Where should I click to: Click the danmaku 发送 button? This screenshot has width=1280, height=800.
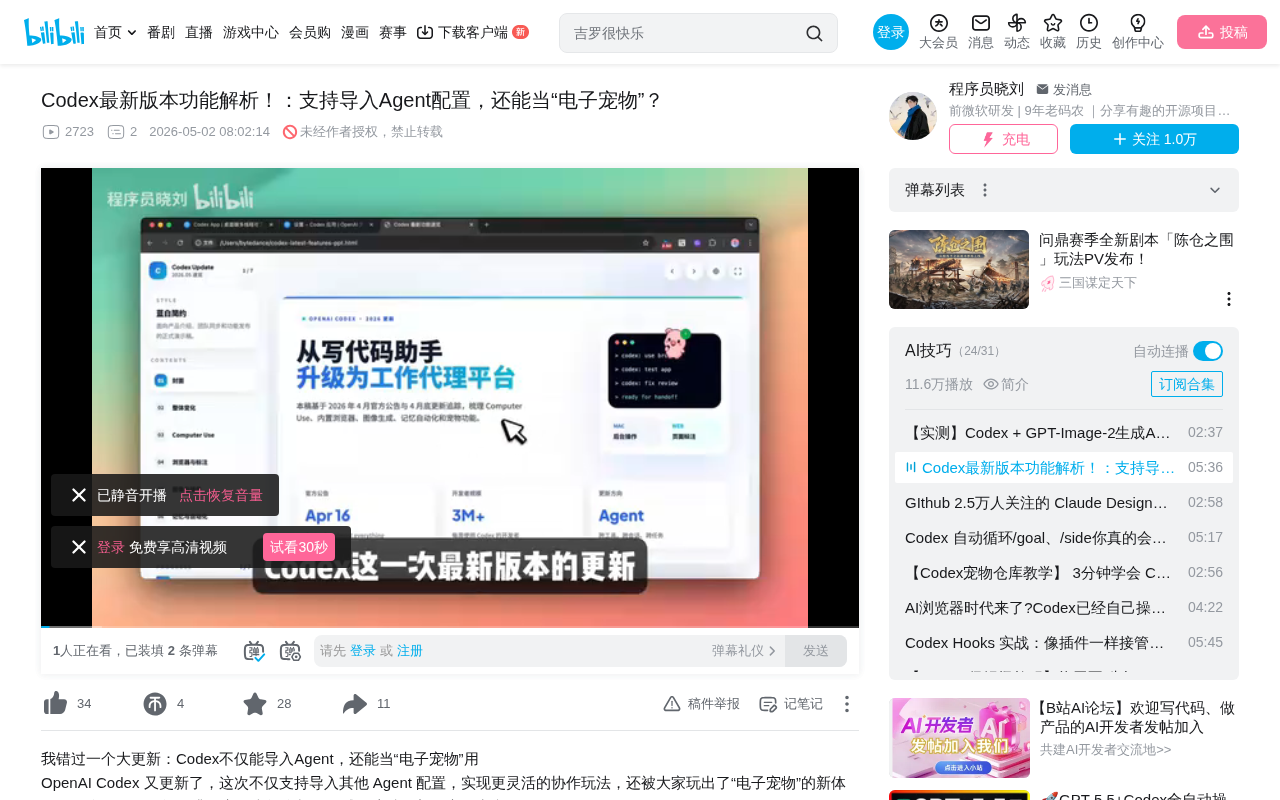tap(816, 651)
